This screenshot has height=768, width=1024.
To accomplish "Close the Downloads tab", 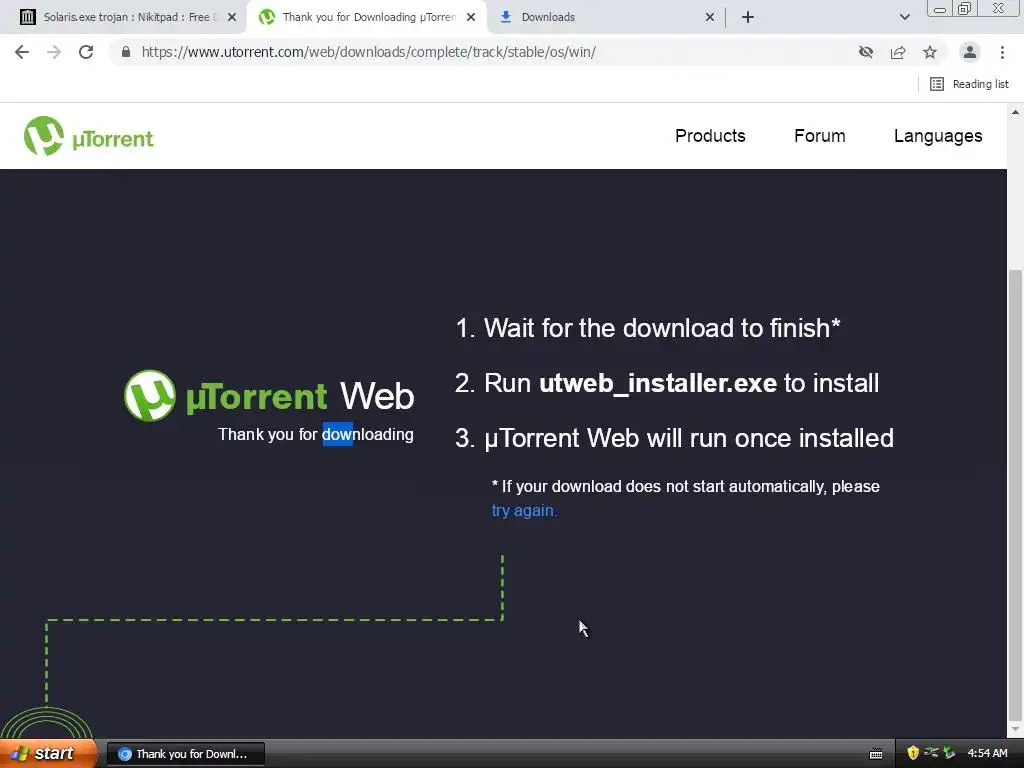I will pos(710,17).
